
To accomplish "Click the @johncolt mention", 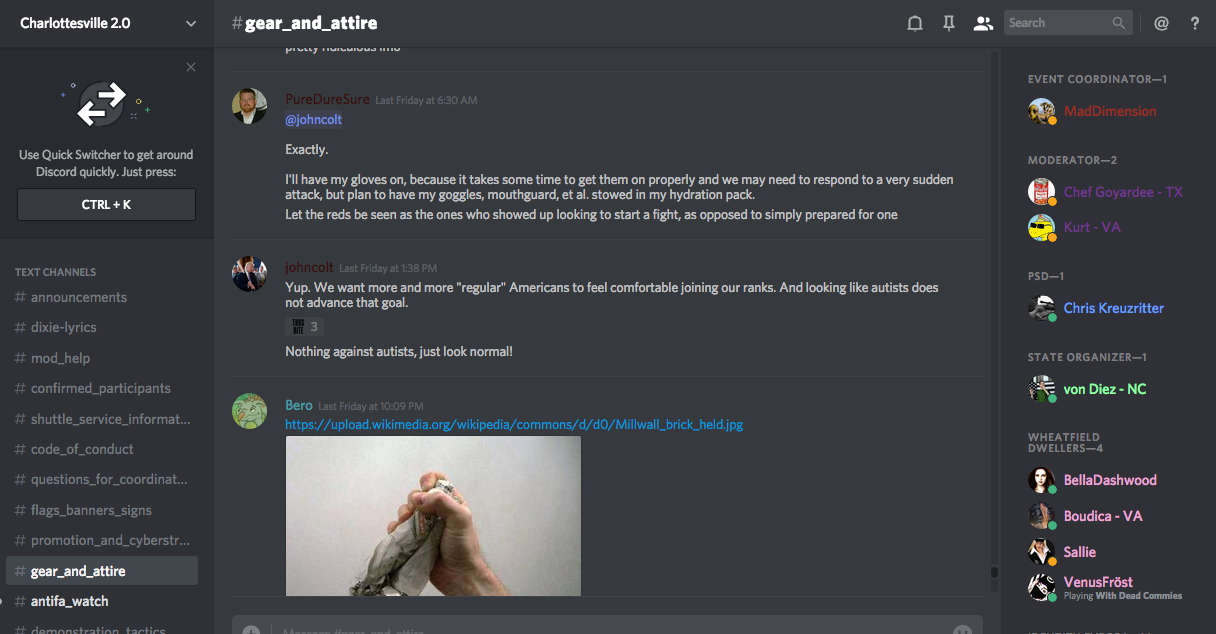I will [314, 120].
